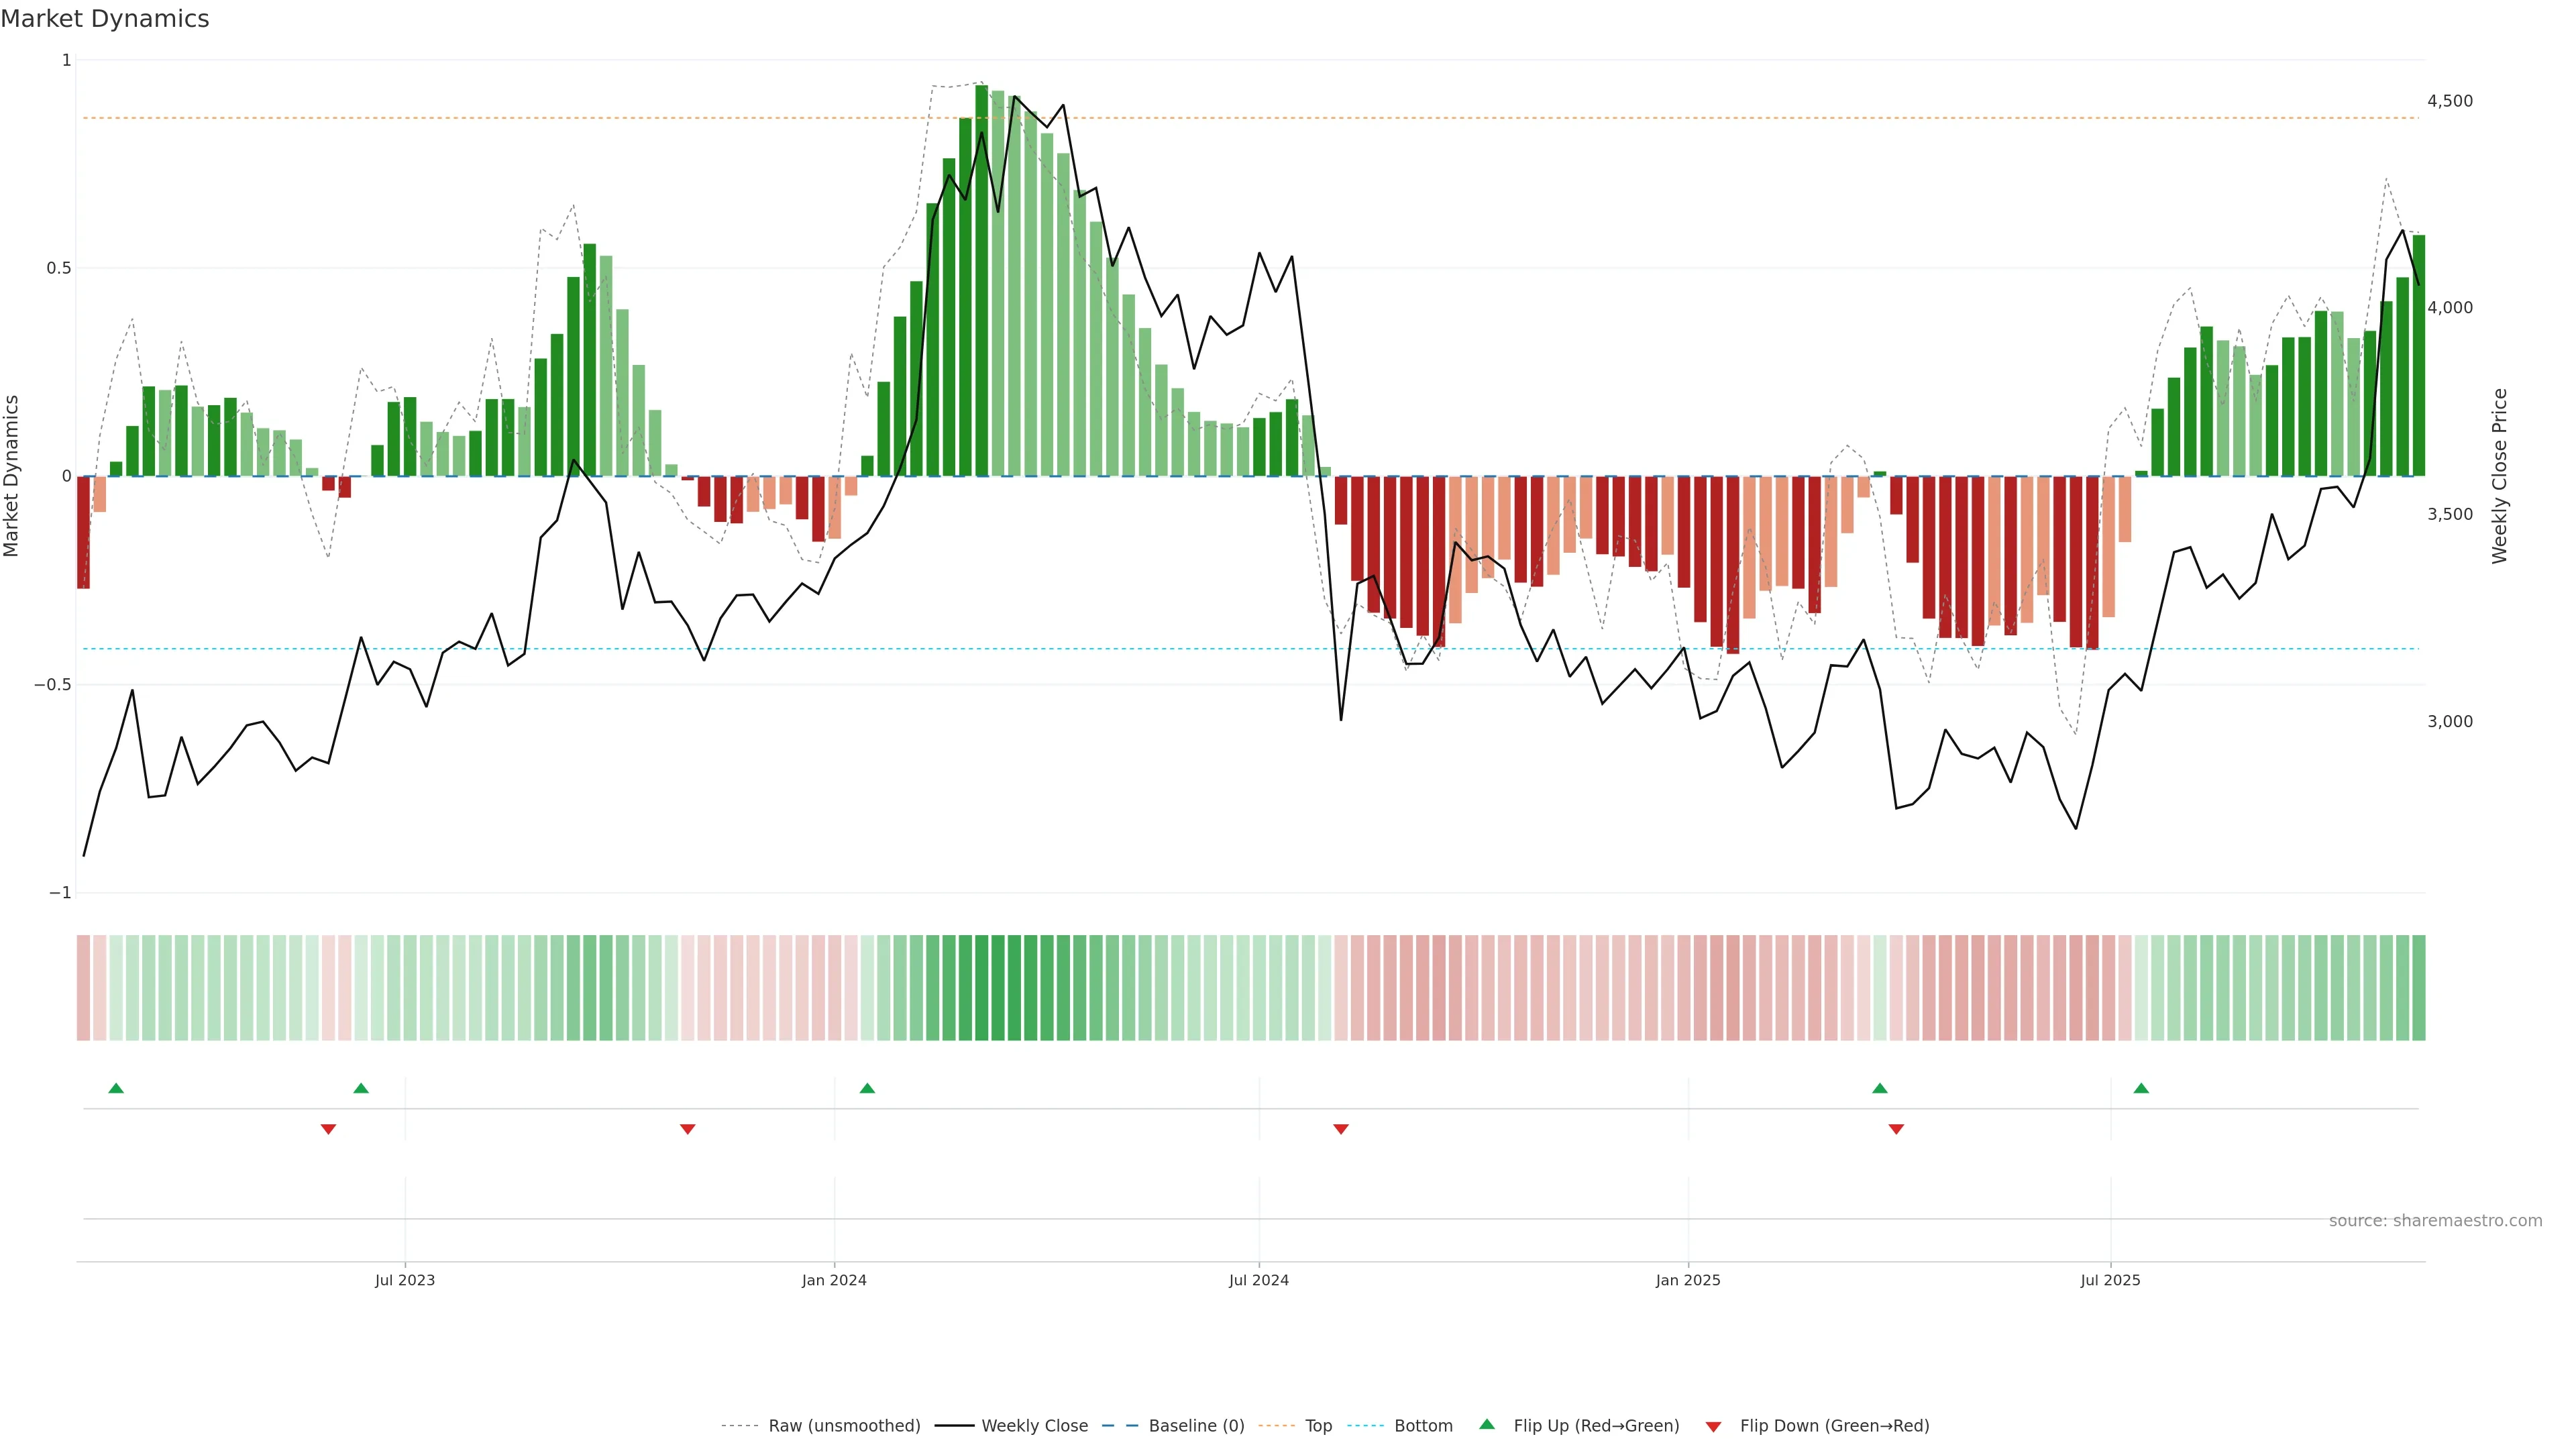Screen dimensions: 2576x1449
Task: Toggle the Top threshold legend item
Action: click(1318, 1426)
